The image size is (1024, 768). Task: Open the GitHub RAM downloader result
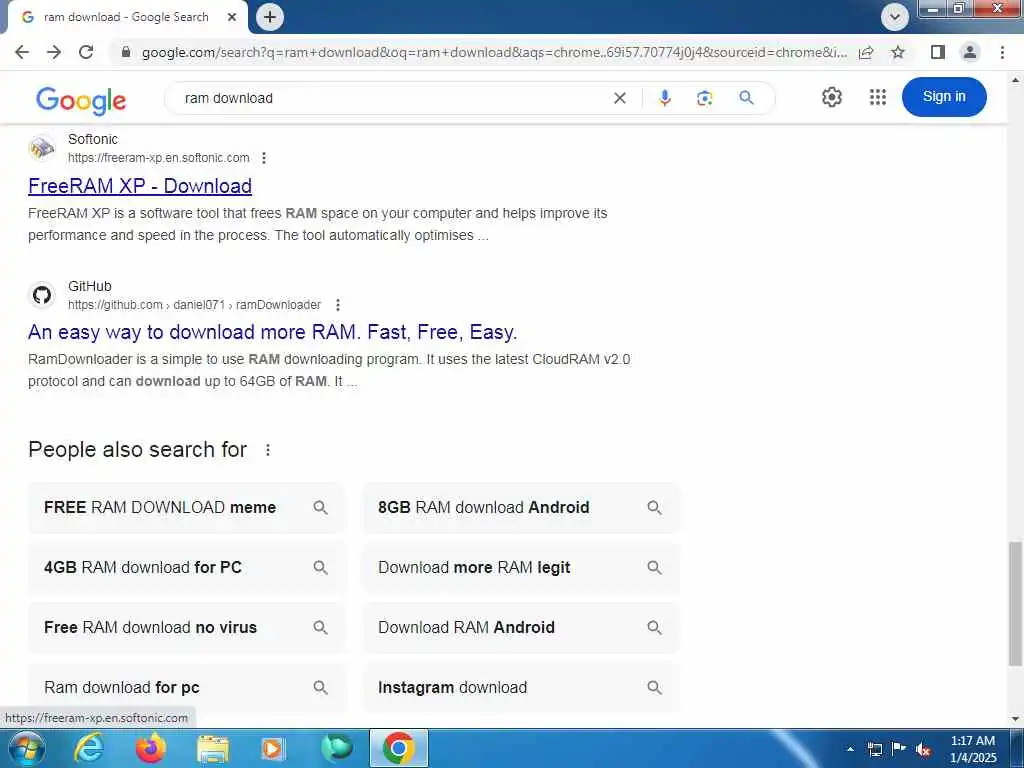coord(272,332)
